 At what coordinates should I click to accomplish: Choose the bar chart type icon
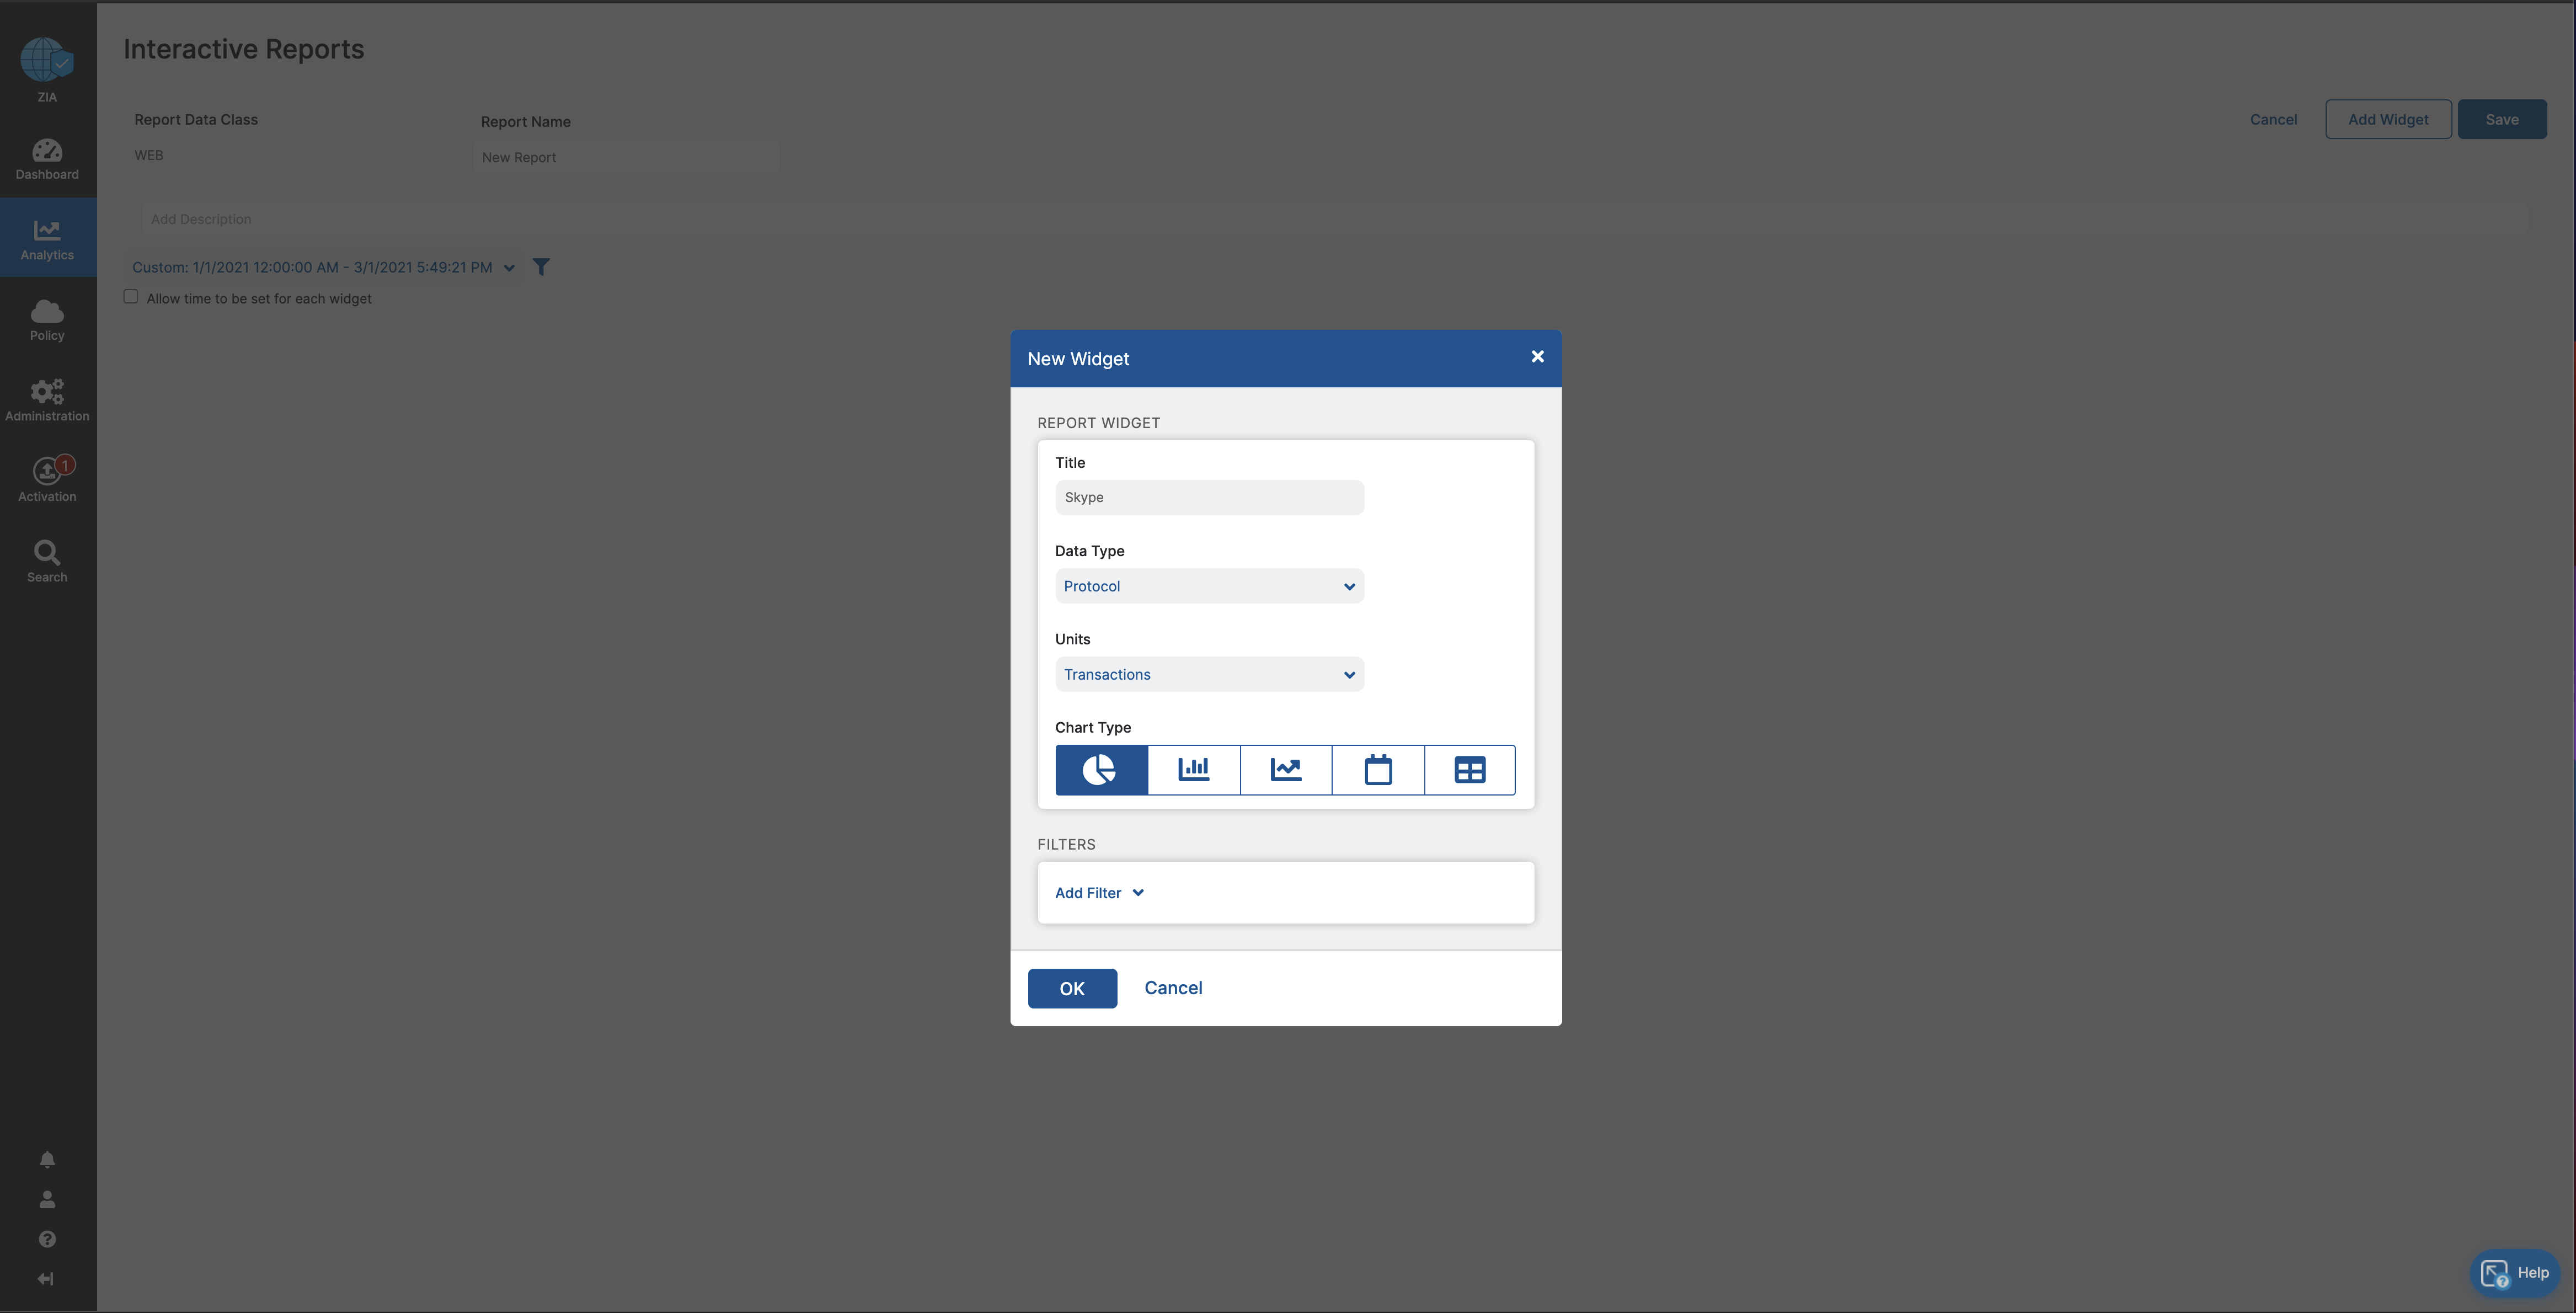(1193, 769)
